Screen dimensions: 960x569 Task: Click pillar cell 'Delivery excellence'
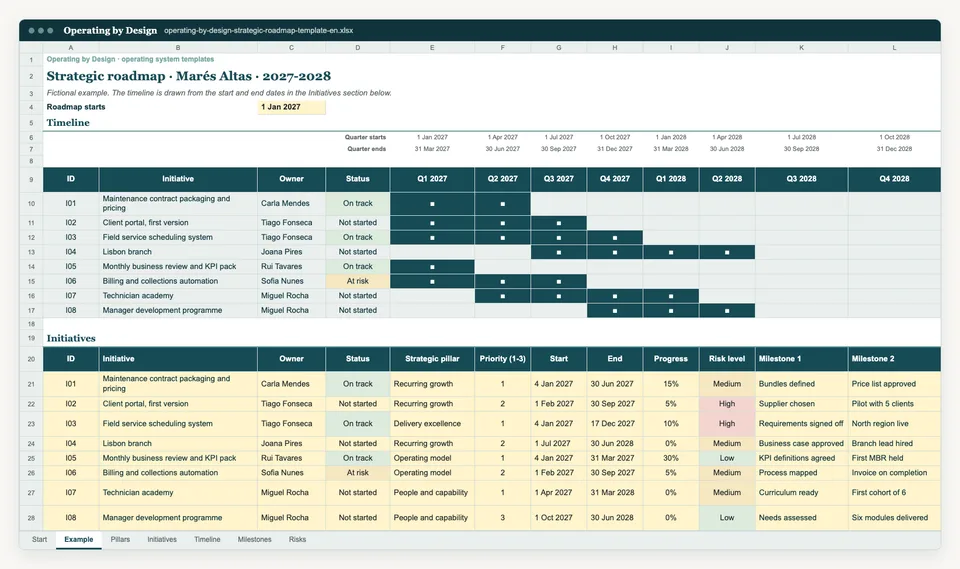tap(432, 424)
